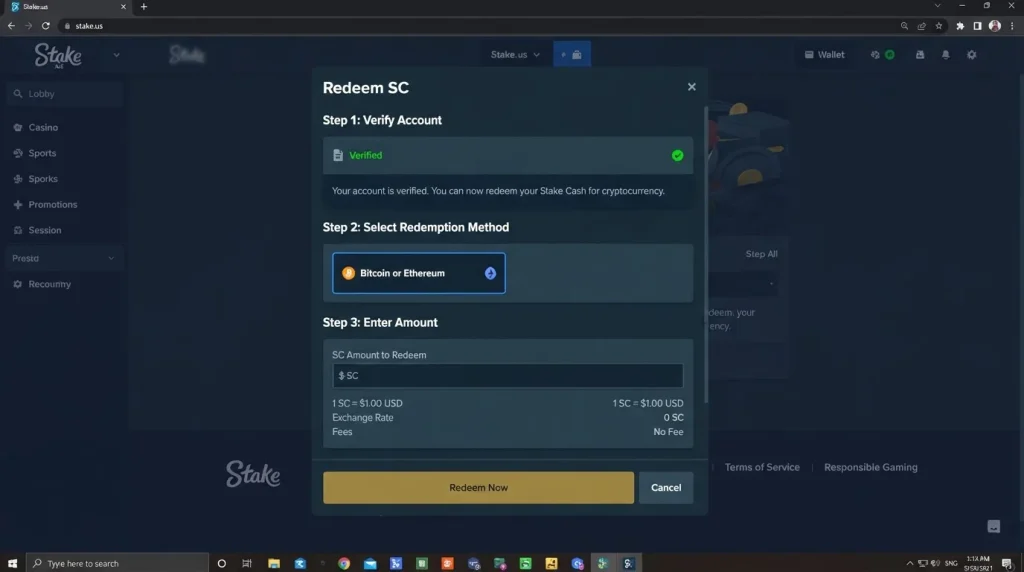
Task: Open the user profile icon in header
Action: [920, 55]
